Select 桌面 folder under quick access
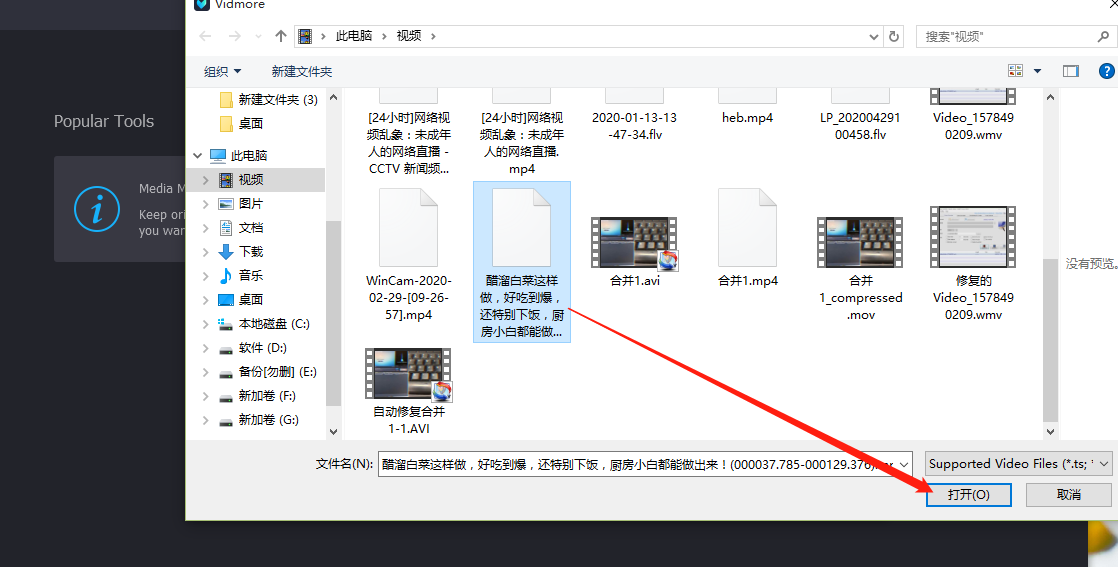The height and width of the screenshot is (567, 1119). click(x=241, y=123)
